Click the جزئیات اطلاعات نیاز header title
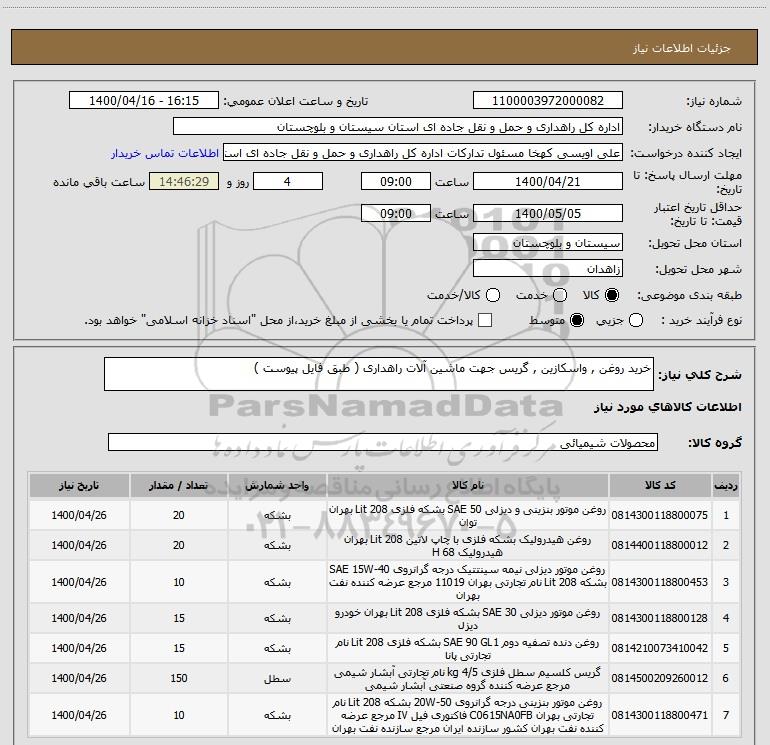The height and width of the screenshot is (745, 770). pos(682,48)
